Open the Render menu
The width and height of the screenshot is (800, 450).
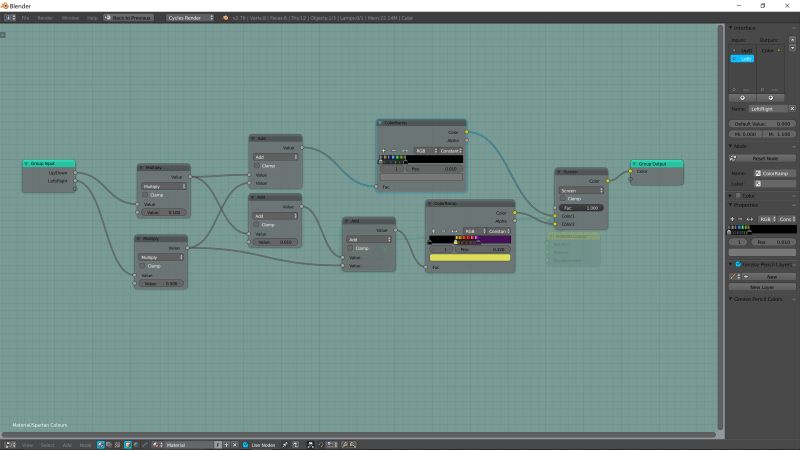(45, 18)
